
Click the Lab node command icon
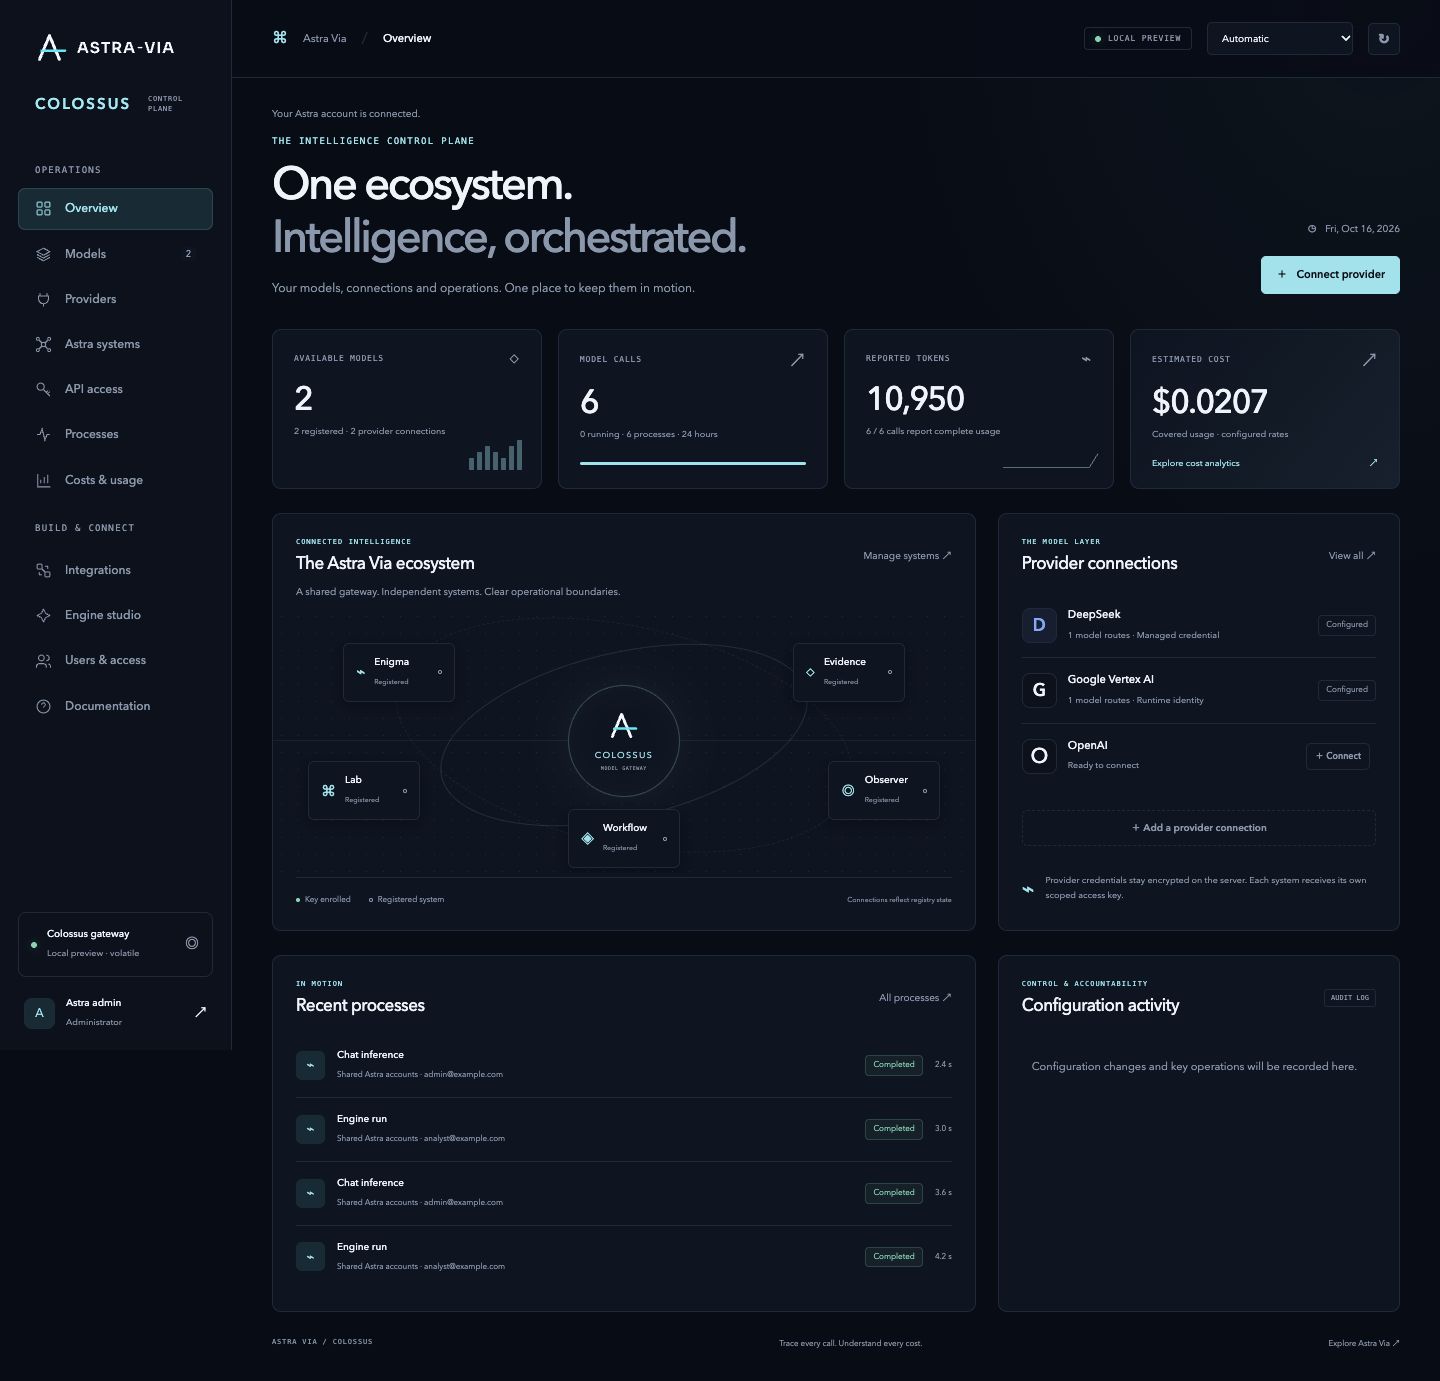328,790
